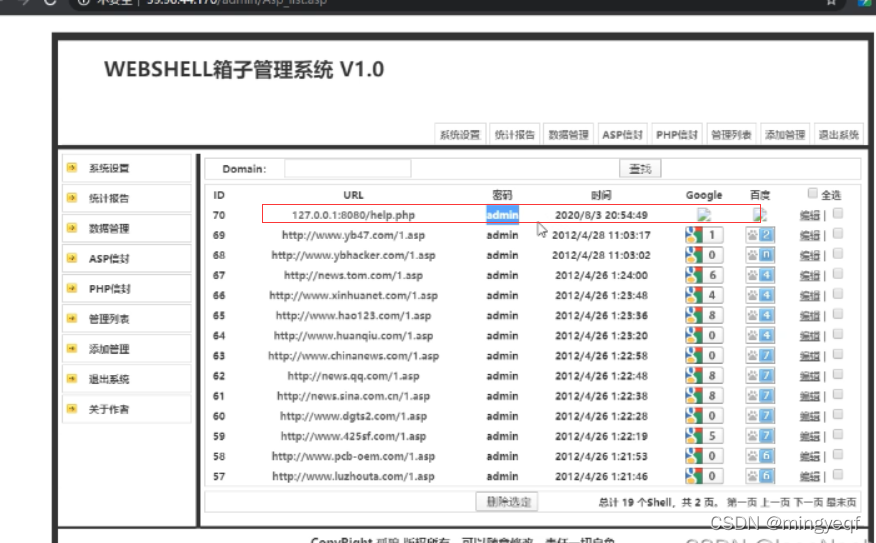This screenshot has width=876, height=543.
Task: Click 编辑 link for row 65
Action: (x=810, y=316)
